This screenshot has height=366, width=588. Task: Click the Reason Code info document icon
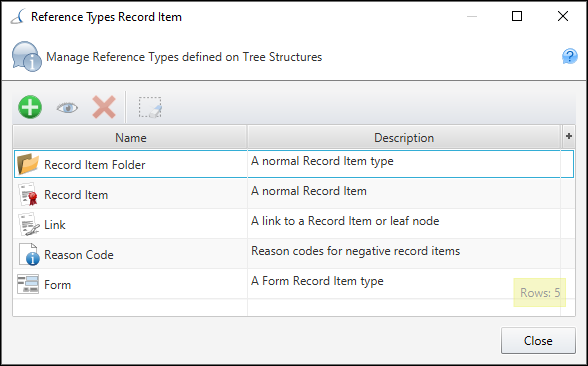29,254
